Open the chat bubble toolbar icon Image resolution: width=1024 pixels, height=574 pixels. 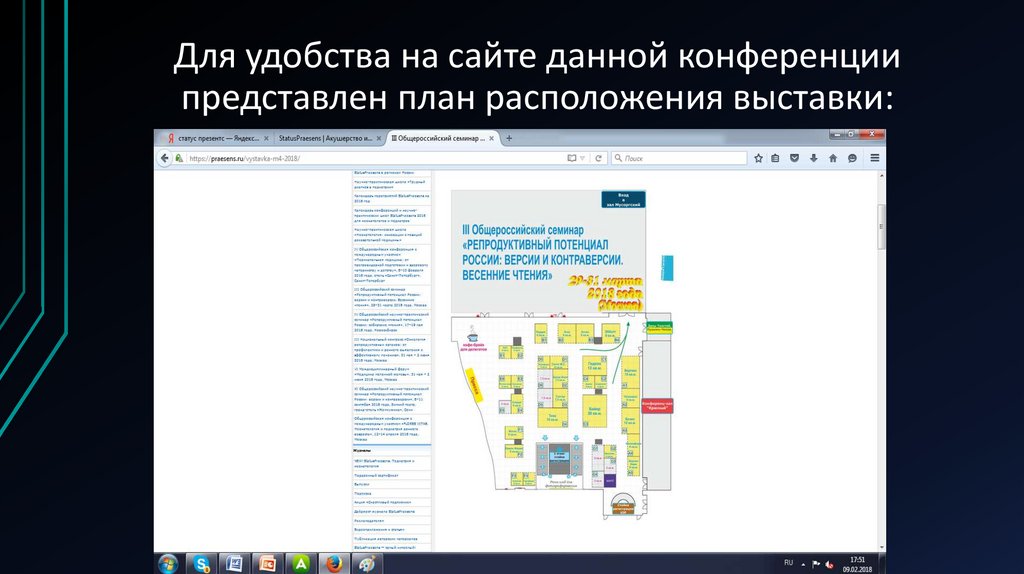(x=852, y=158)
